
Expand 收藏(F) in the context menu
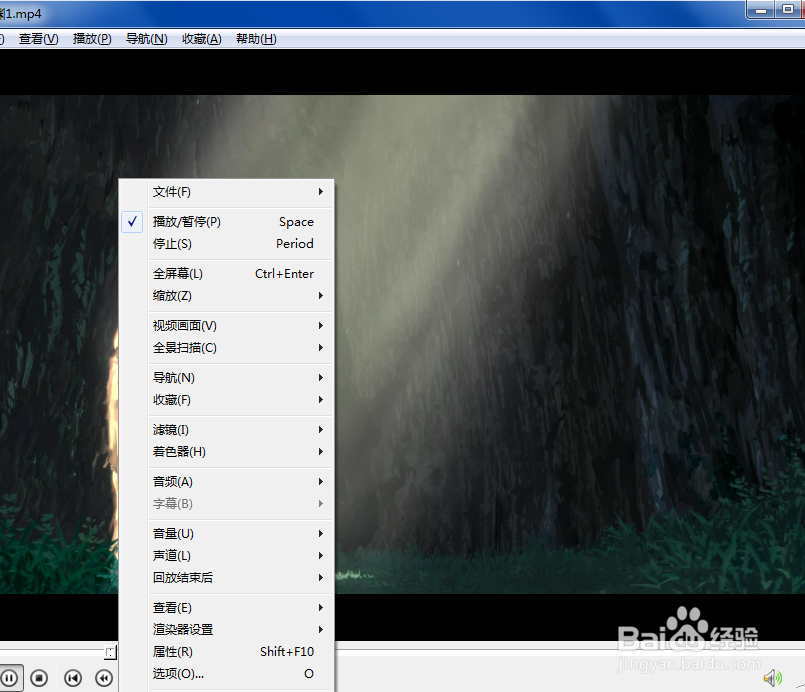click(x=226, y=400)
